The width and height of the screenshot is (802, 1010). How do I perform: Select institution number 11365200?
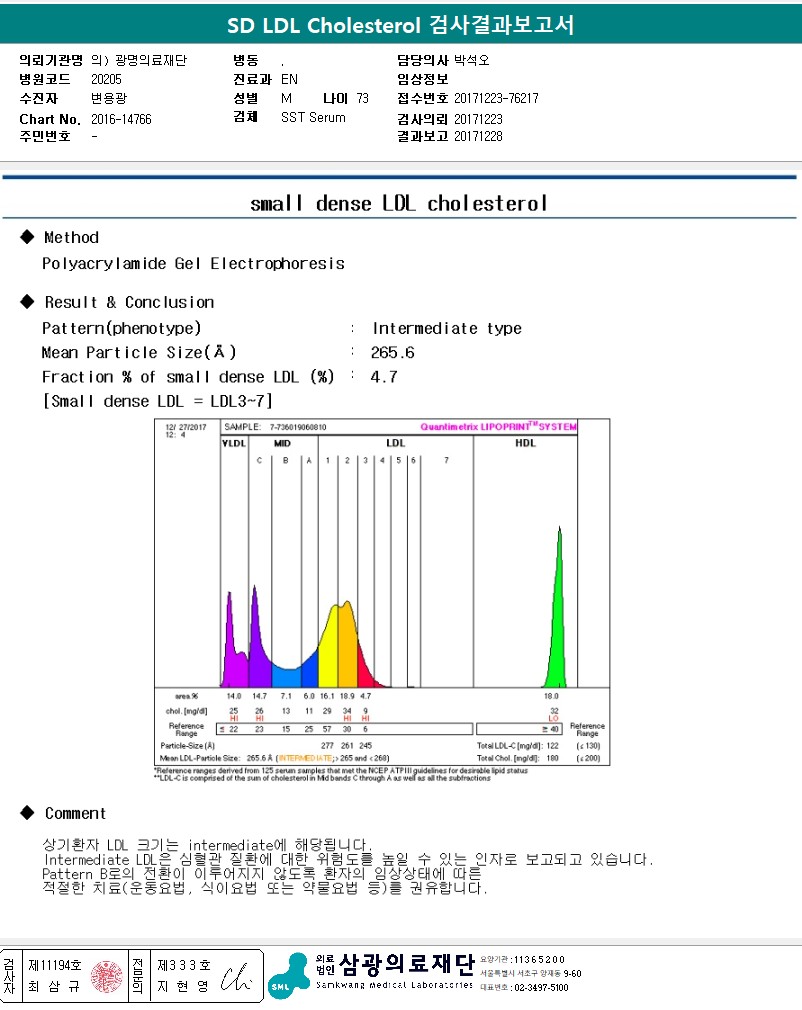[539, 960]
